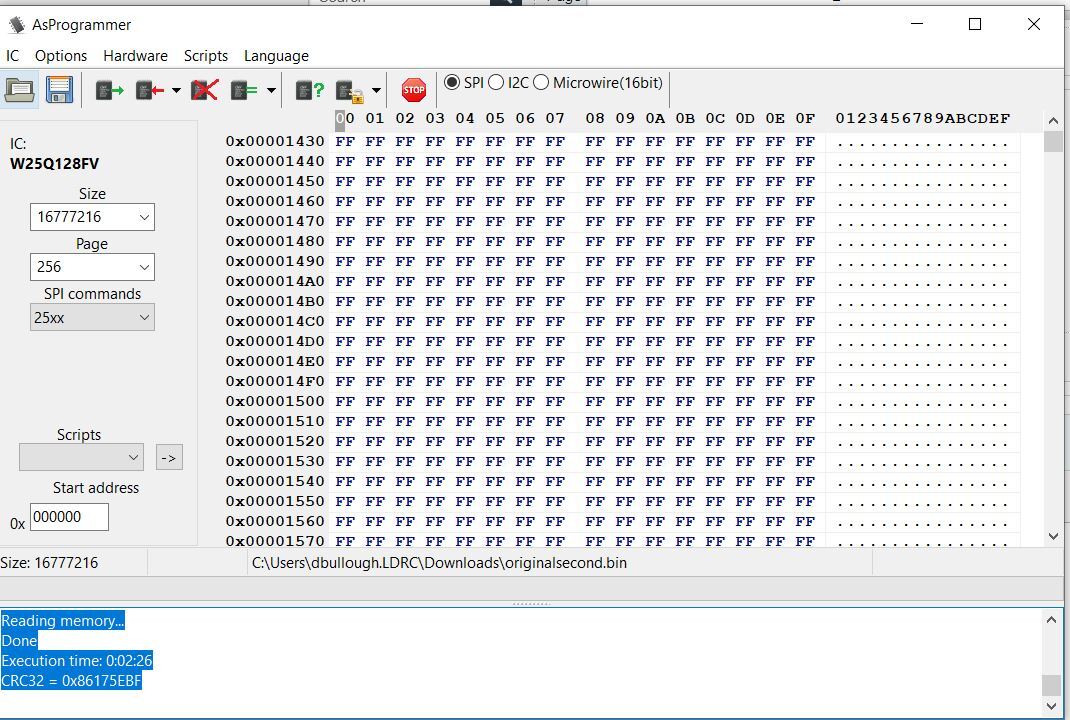Viewport: 1070px width, 720px height.
Task: Click the log panel scrollbar up arrow
Action: 1052,620
